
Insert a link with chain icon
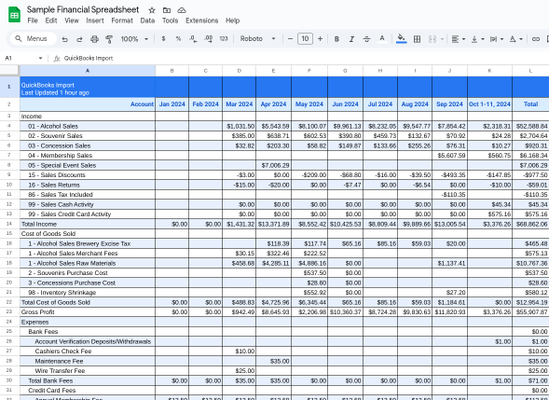(x=536, y=39)
